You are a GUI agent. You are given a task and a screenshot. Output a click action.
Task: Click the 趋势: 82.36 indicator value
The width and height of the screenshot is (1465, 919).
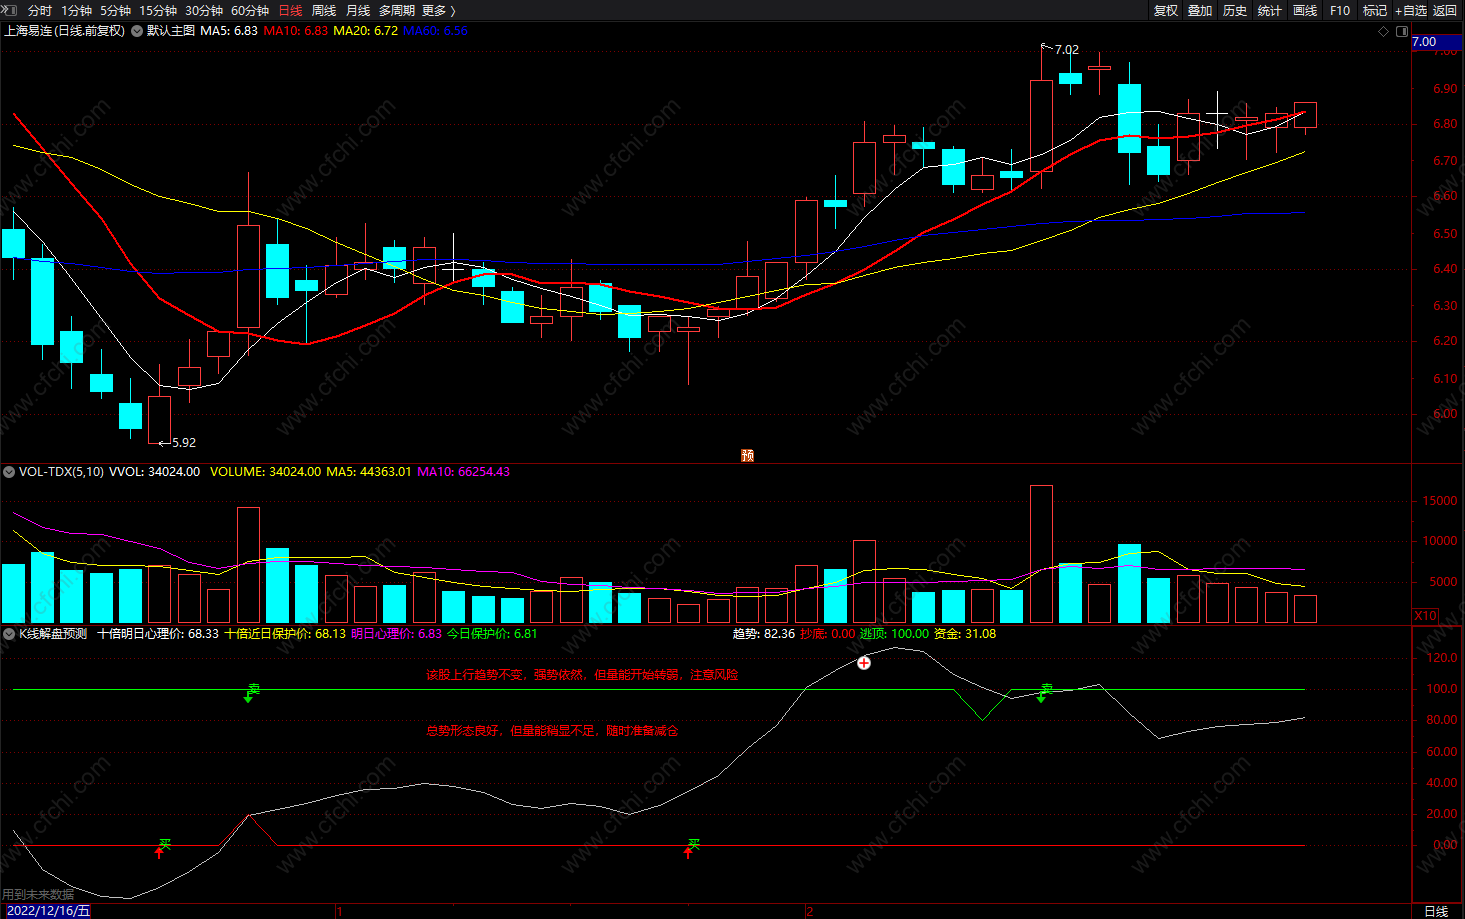764,634
